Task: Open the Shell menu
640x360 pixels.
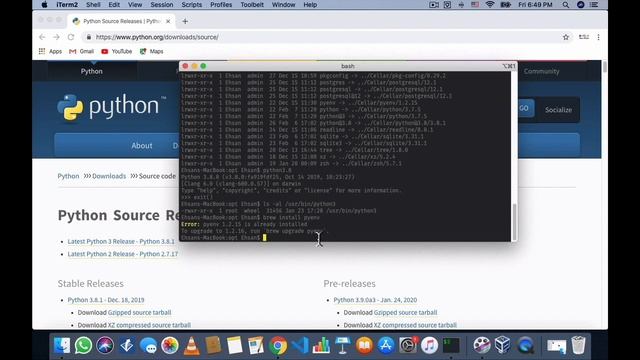Action: [93, 5]
